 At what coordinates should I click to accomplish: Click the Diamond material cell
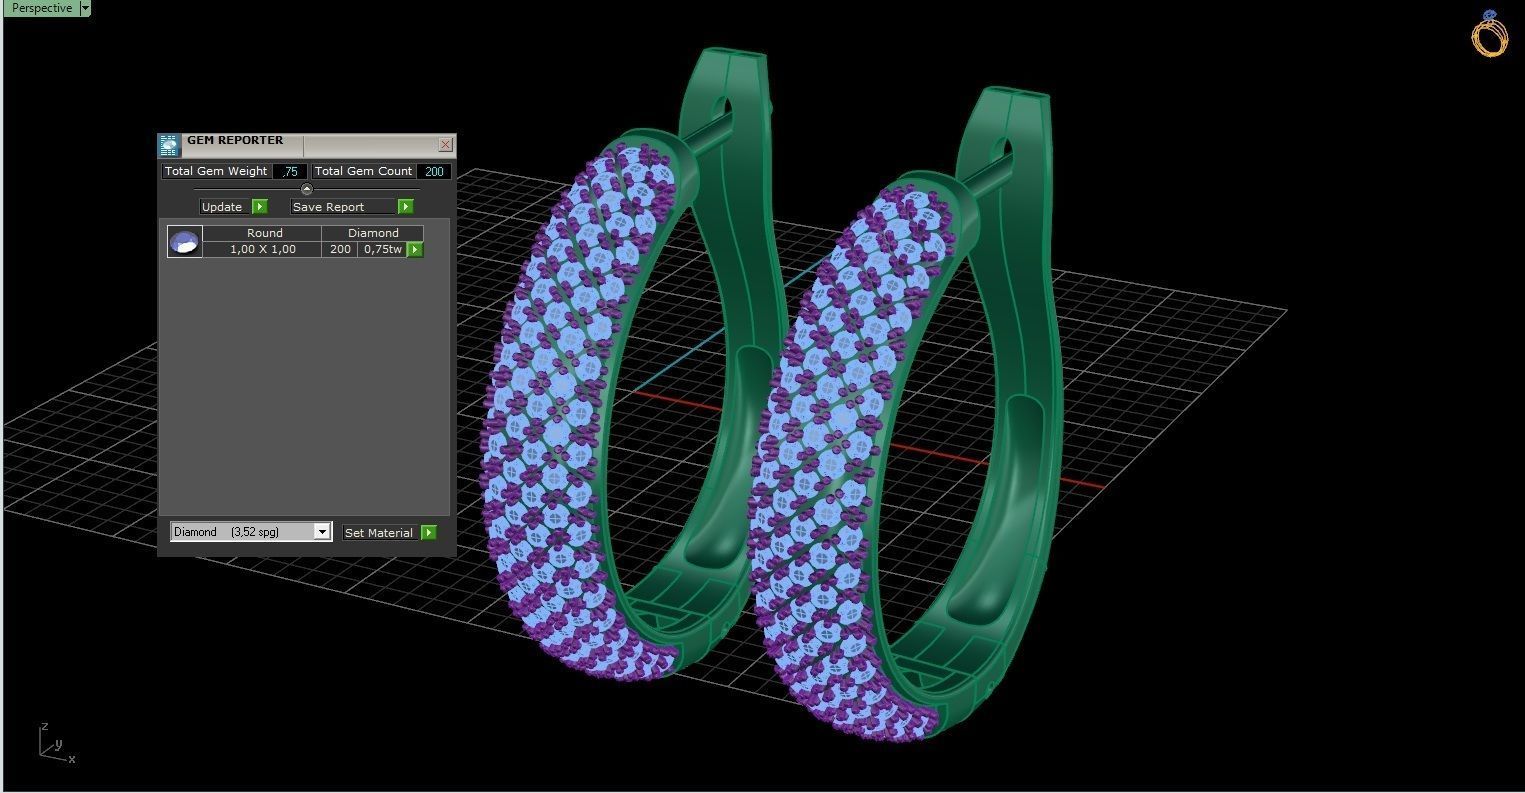coord(373,233)
